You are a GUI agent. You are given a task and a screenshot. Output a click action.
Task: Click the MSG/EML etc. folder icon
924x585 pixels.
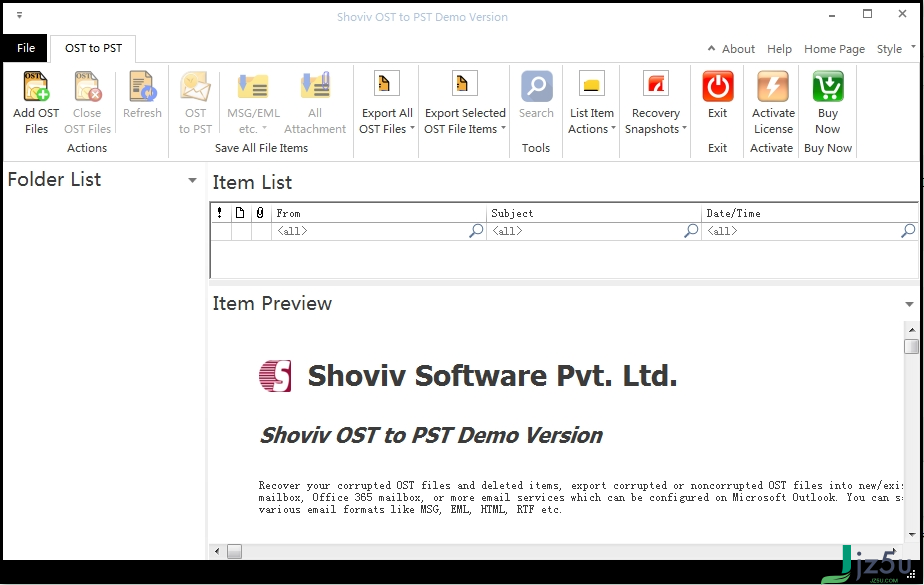253,86
